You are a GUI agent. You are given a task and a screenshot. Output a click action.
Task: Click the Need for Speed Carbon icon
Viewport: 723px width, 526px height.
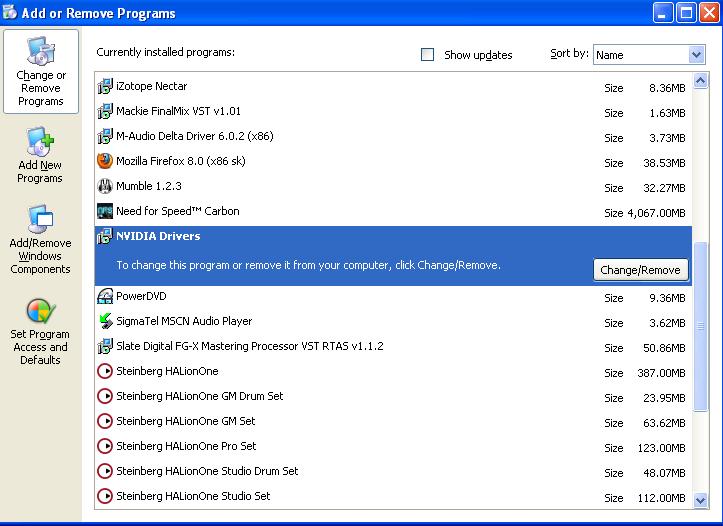tap(105, 211)
